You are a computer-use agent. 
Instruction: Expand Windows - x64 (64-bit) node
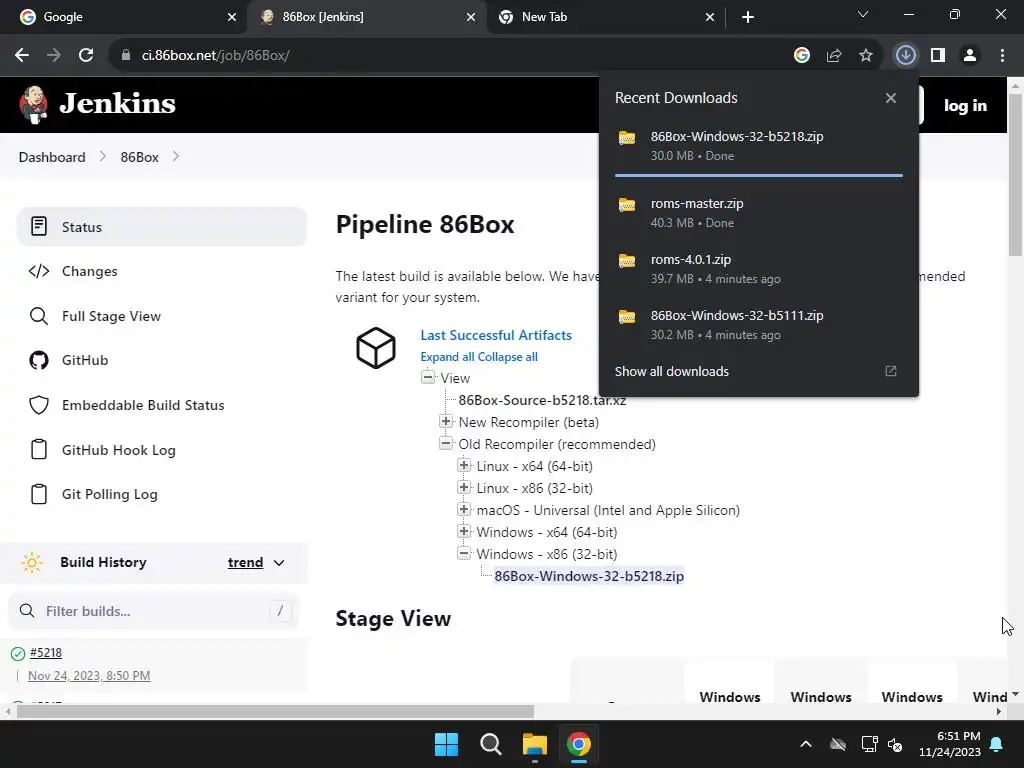coord(464,531)
